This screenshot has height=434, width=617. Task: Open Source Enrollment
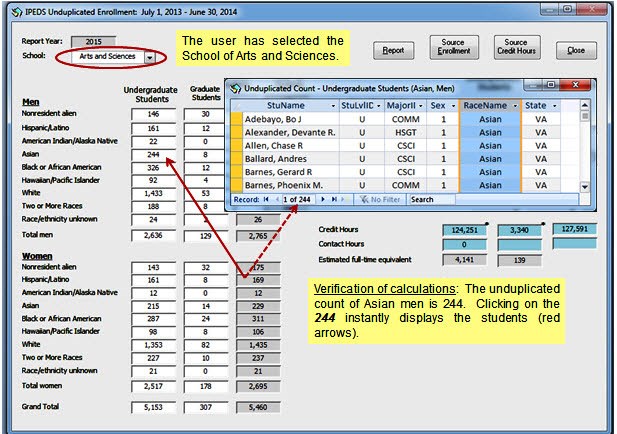[454, 47]
